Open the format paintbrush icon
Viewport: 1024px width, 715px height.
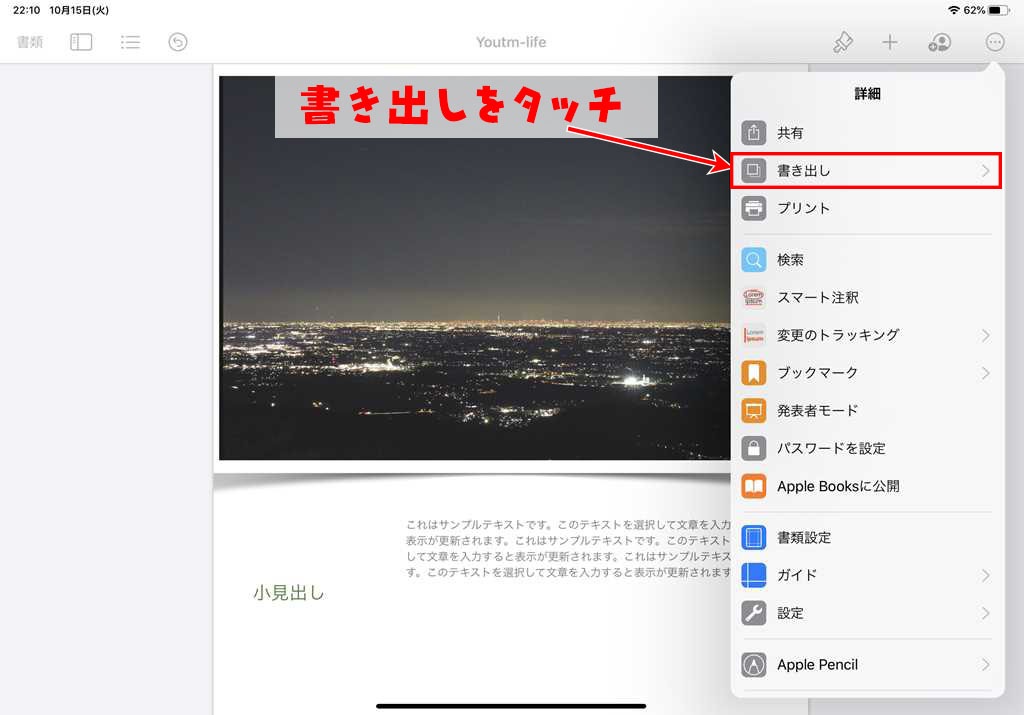[x=842, y=42]
